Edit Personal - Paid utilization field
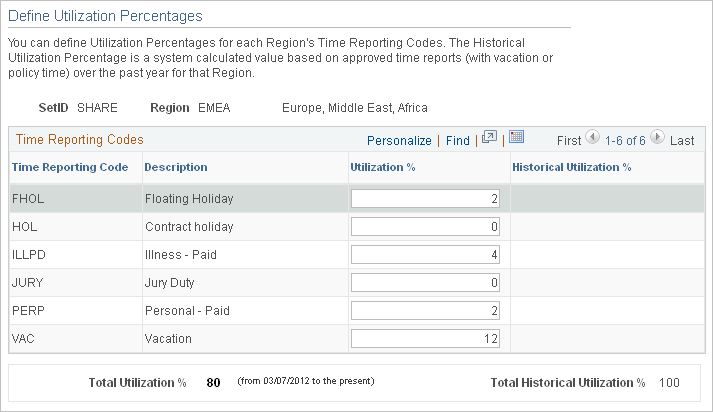This screenshot has height=412, width=713. click(426, 311)
